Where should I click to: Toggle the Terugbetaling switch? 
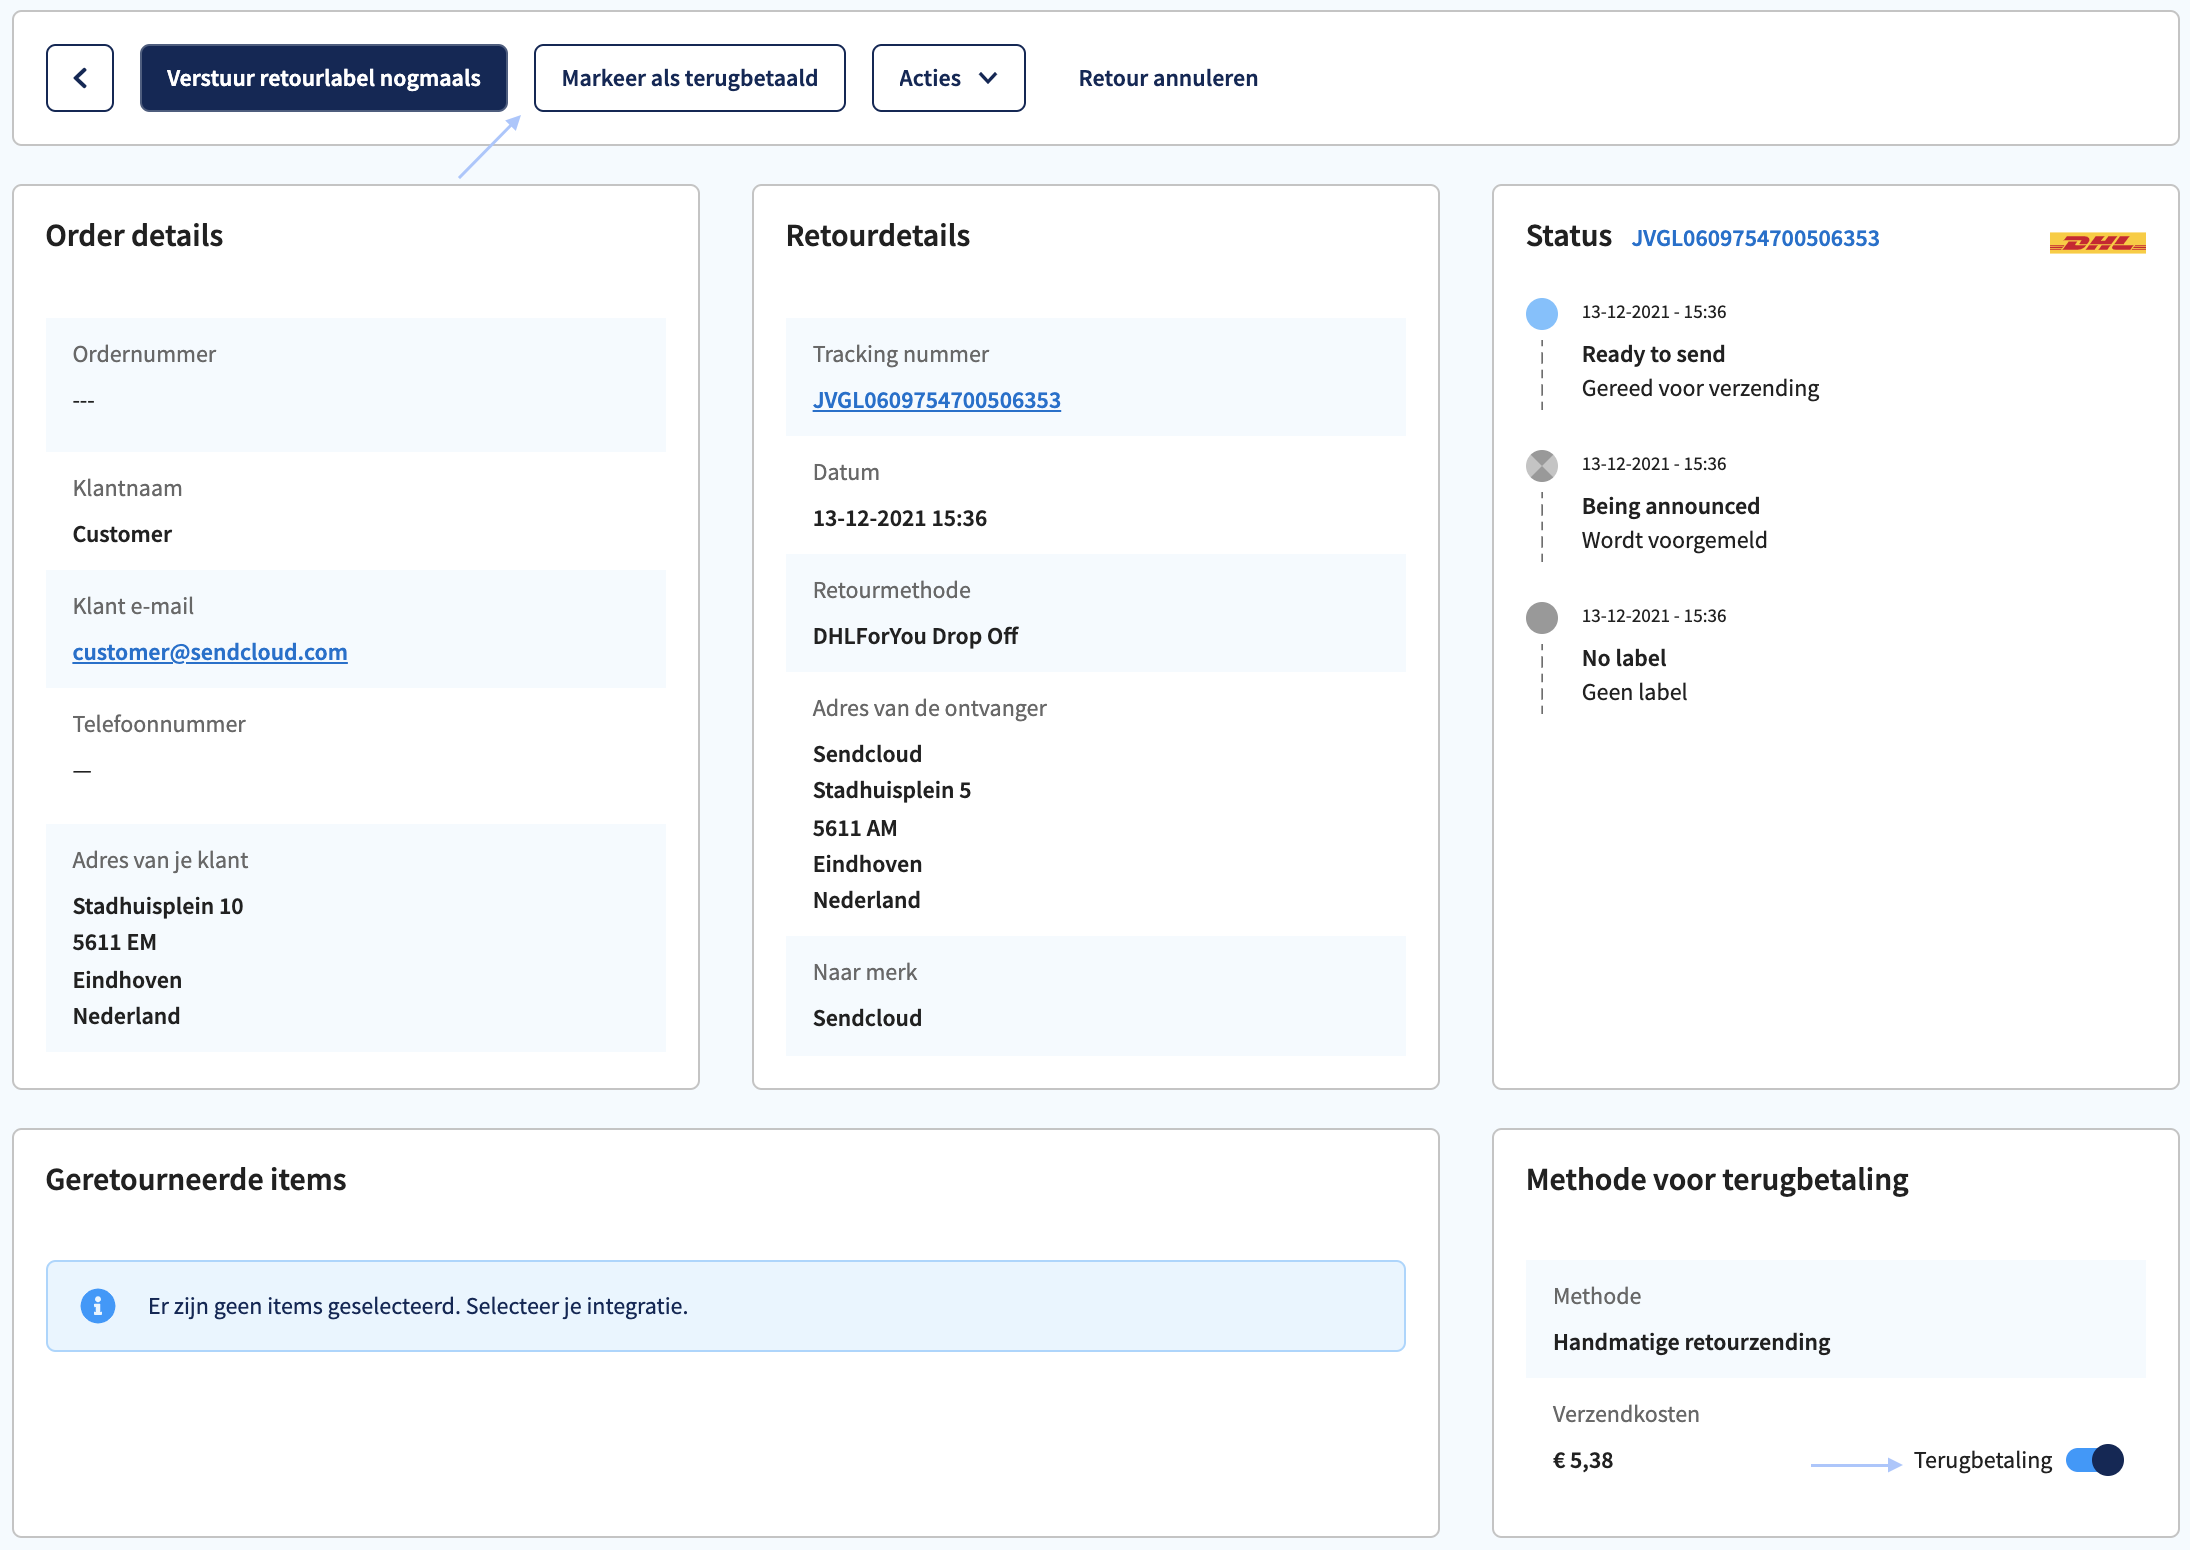[x=2094, y=1460]
